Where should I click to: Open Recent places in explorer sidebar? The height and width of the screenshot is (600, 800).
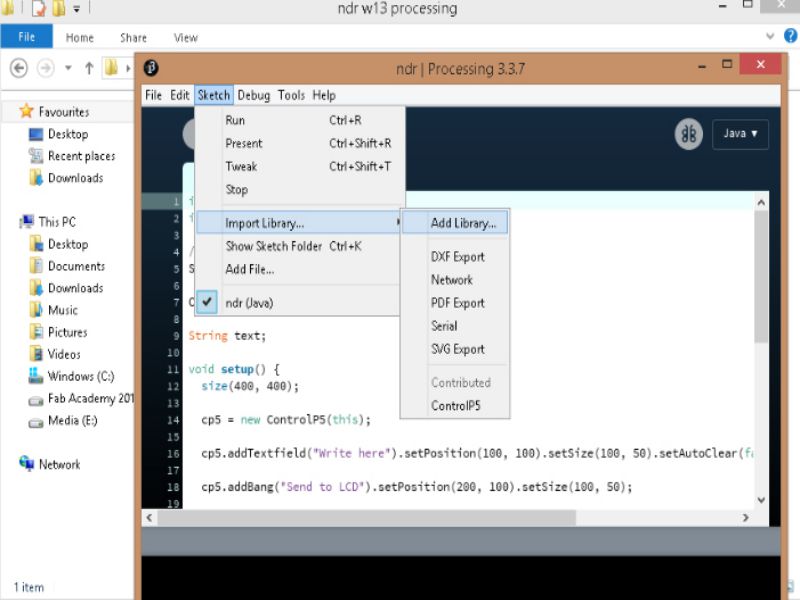pyautogui.click(x=72, y=156)
